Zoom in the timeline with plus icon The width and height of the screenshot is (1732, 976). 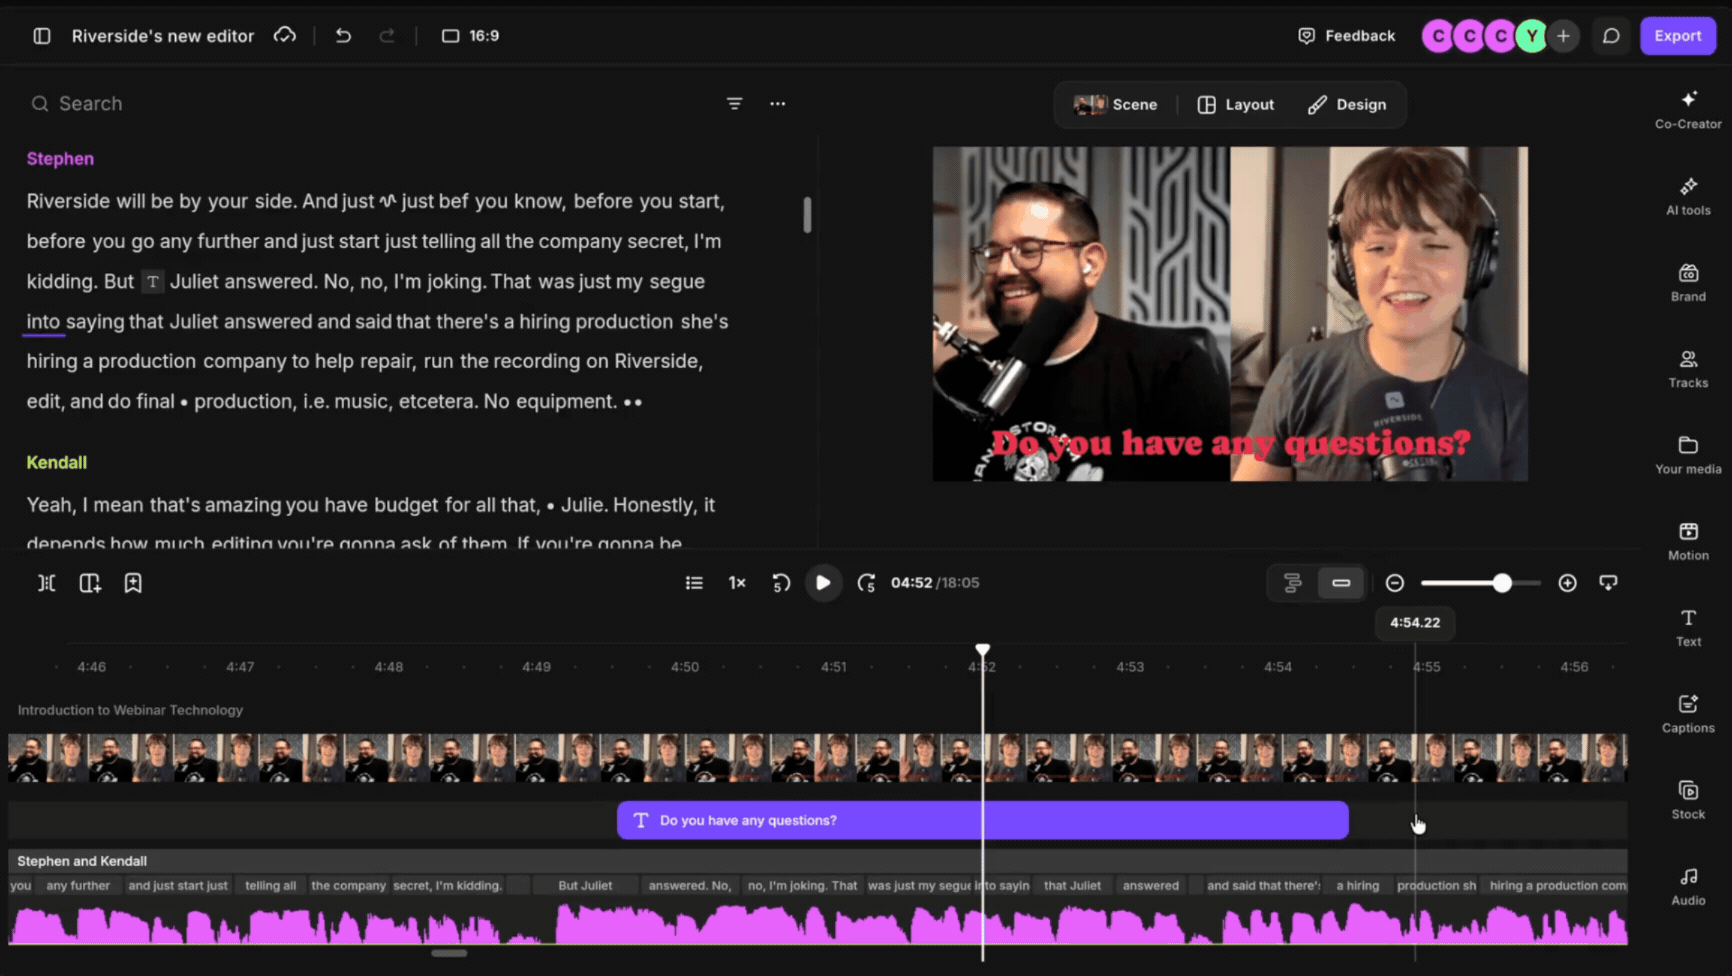click(x=1567, y=583)
